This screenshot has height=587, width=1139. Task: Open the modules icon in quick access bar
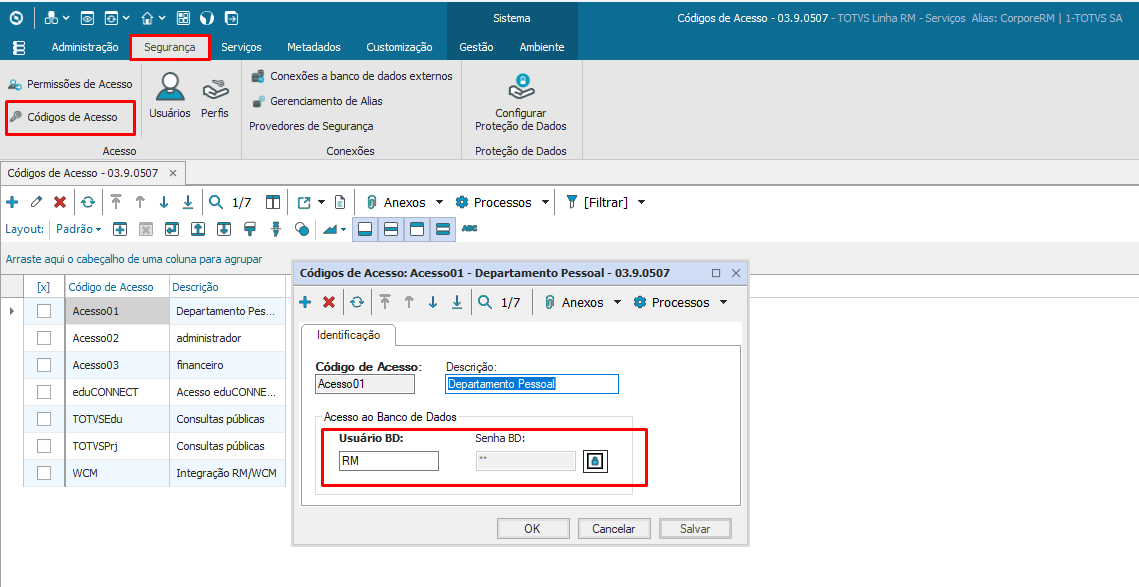[x=51, y=18]
